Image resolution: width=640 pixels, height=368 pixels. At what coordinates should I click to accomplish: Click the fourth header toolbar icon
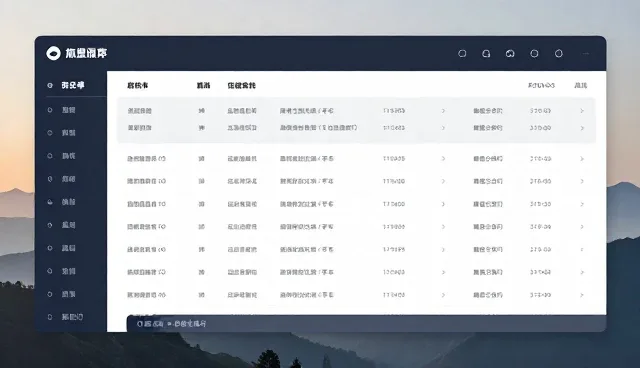[x=534, y=53]
